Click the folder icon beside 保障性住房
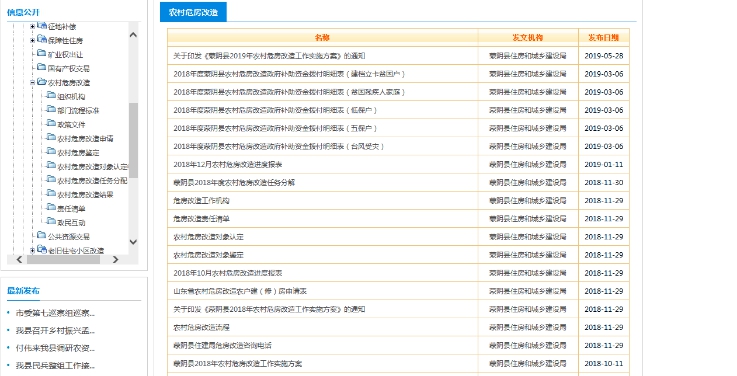The image size is (737, 376). (x=42, y=39)
